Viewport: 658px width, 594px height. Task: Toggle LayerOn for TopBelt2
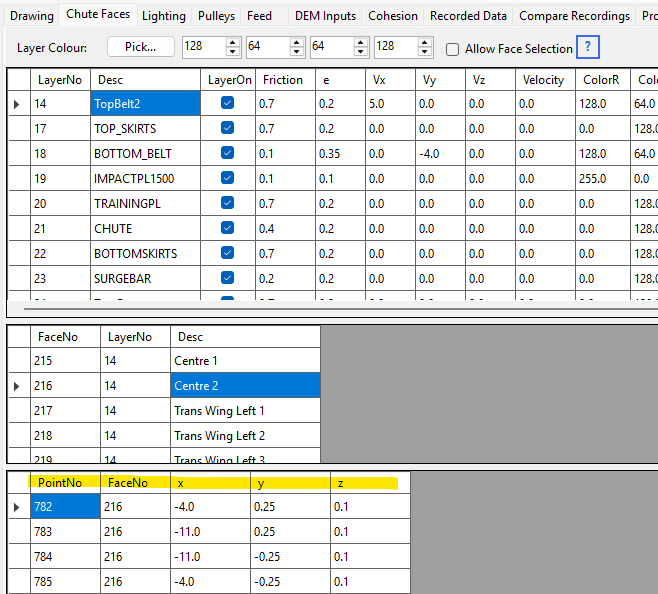227,103
